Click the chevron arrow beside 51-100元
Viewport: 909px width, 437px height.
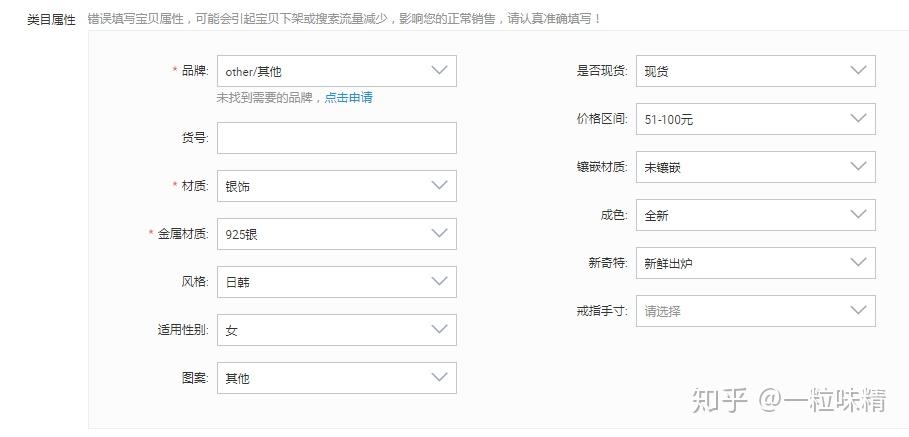(858, 119)
